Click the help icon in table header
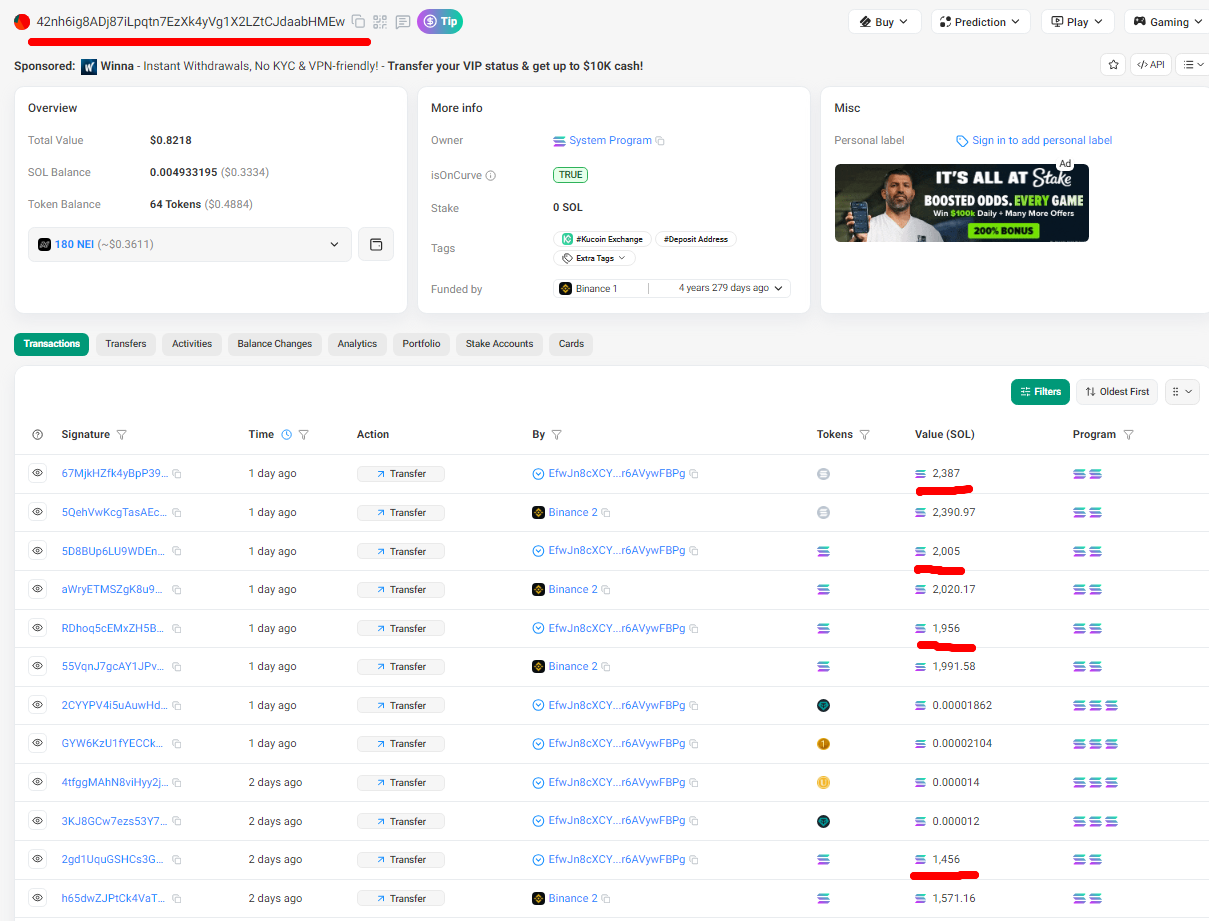Viewport: 1209px width, 921px height. (x=38, y=435)
